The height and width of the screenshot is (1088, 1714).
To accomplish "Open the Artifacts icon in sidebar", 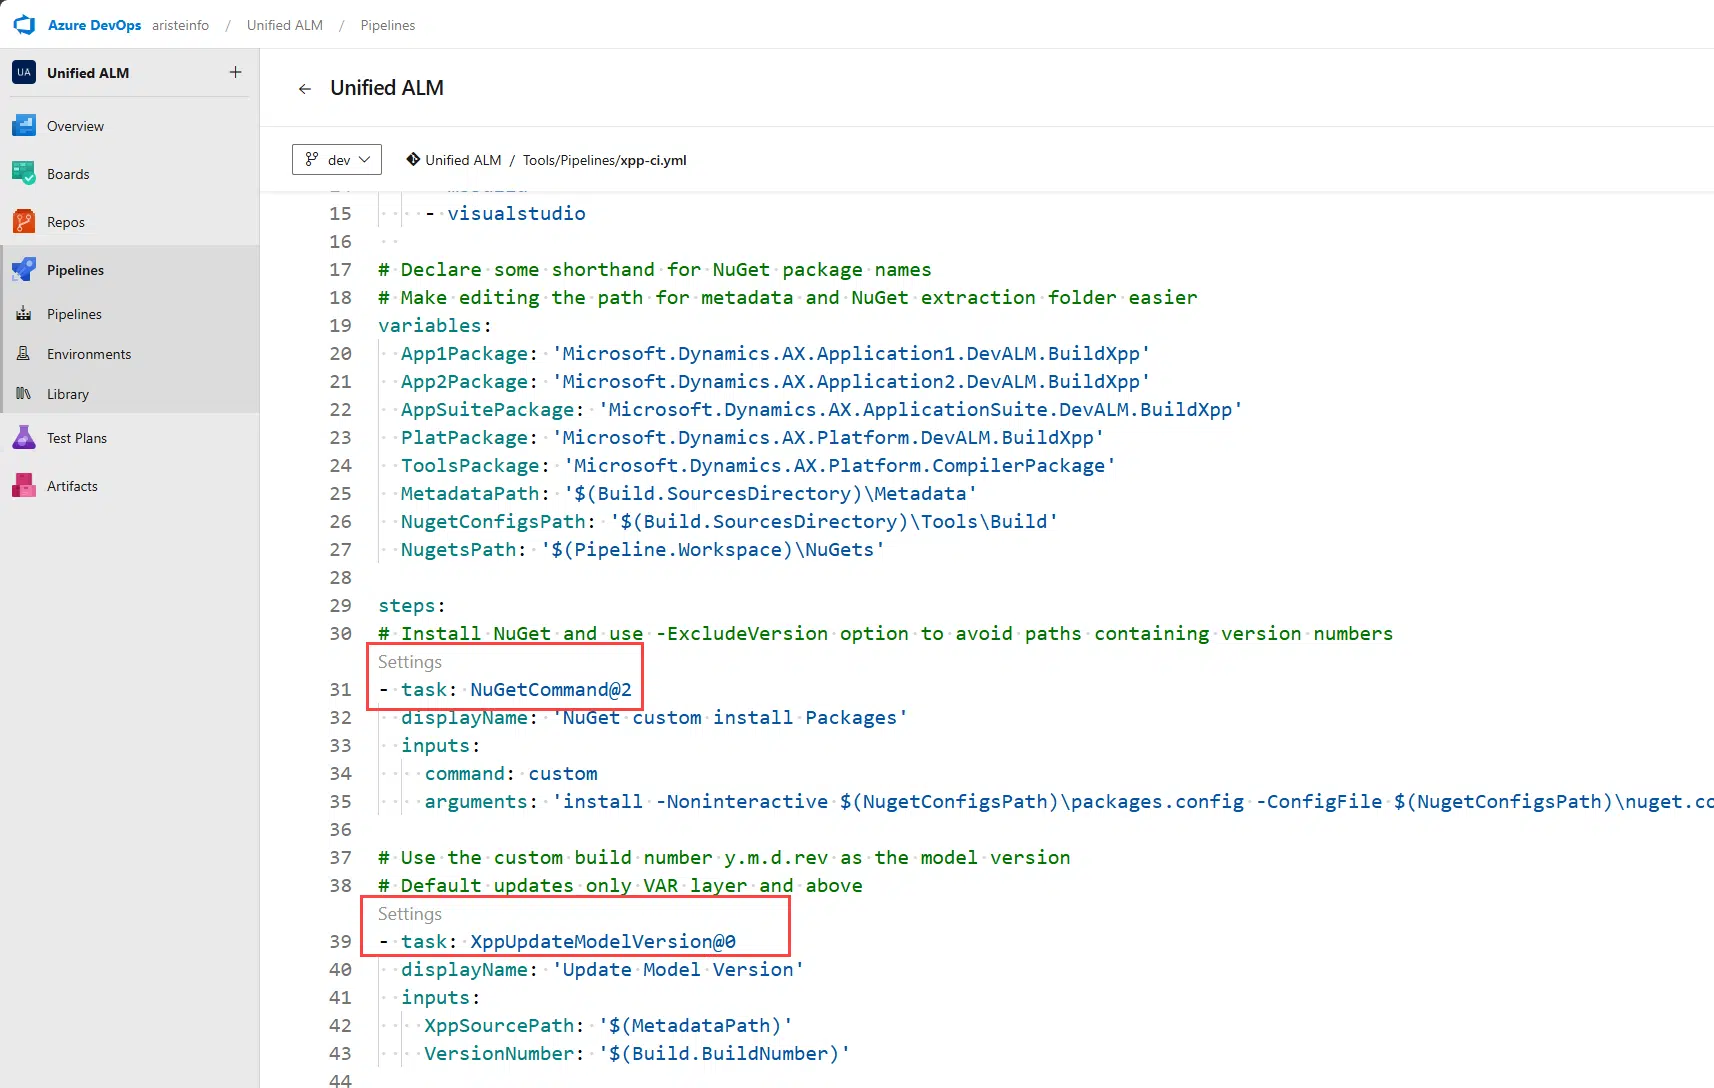I will pos(24,486).
